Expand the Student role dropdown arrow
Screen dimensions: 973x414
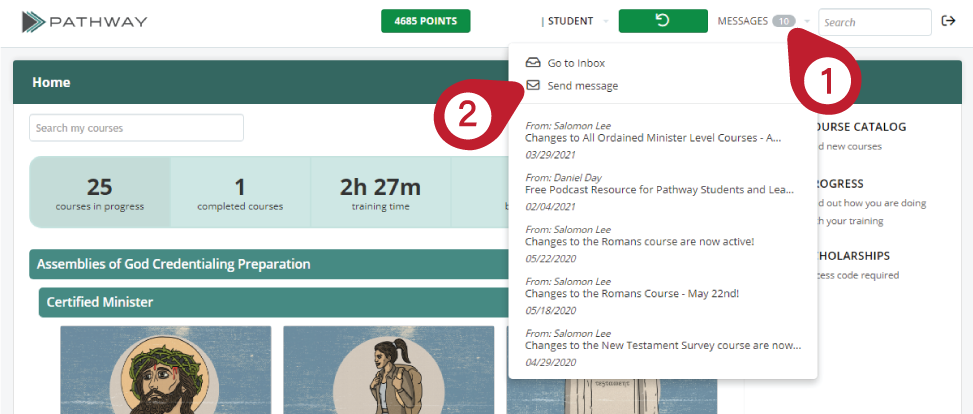pyautogui.click(x=606, y=21)
